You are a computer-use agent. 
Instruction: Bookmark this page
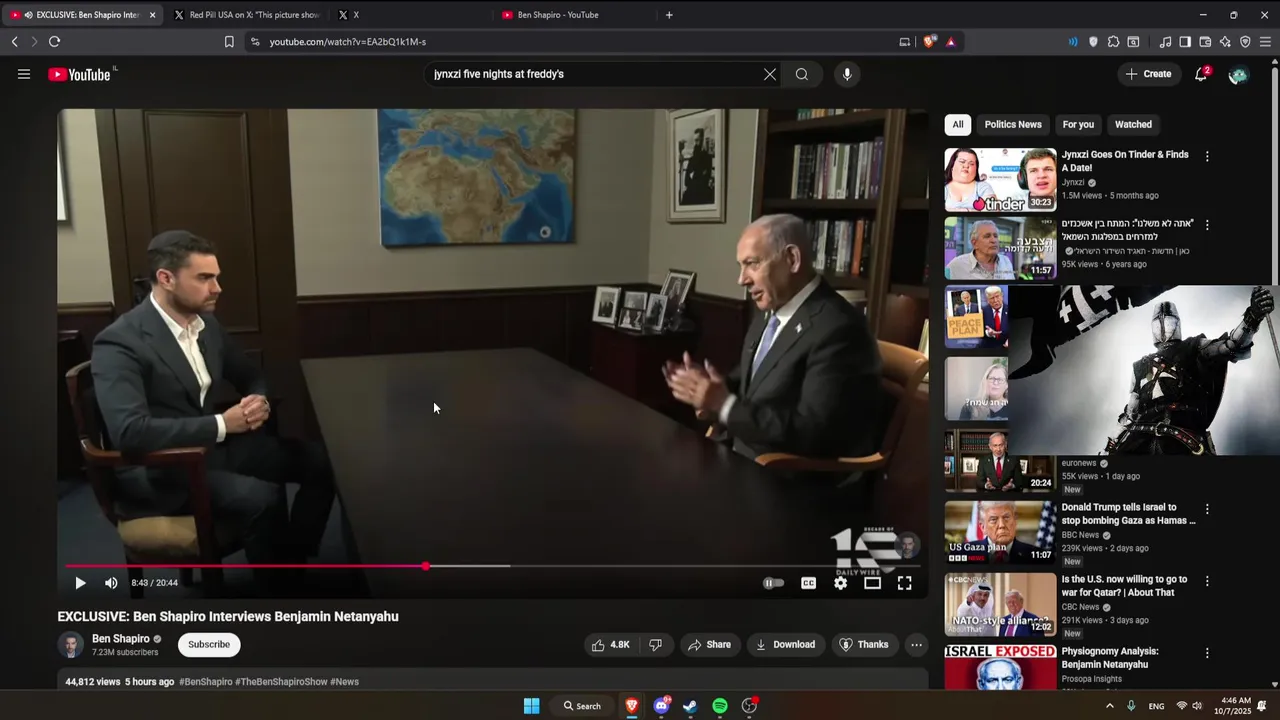(229, 42)
